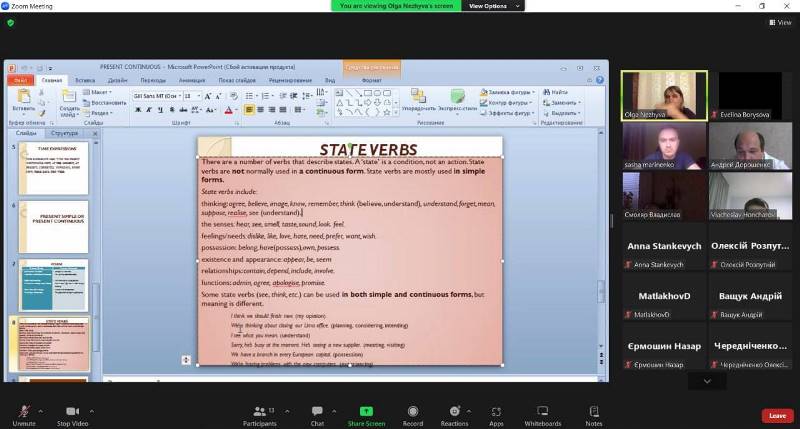Switch to the Переходы ribbon tab
Screen dimensions: 800x429
[153, 80]
